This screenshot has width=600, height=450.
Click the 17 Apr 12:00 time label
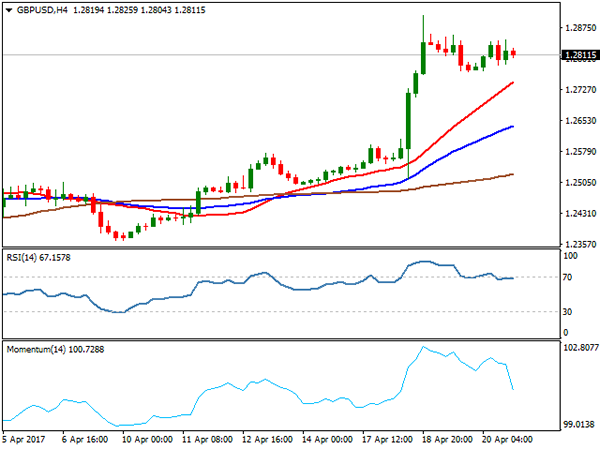[387, 439]
